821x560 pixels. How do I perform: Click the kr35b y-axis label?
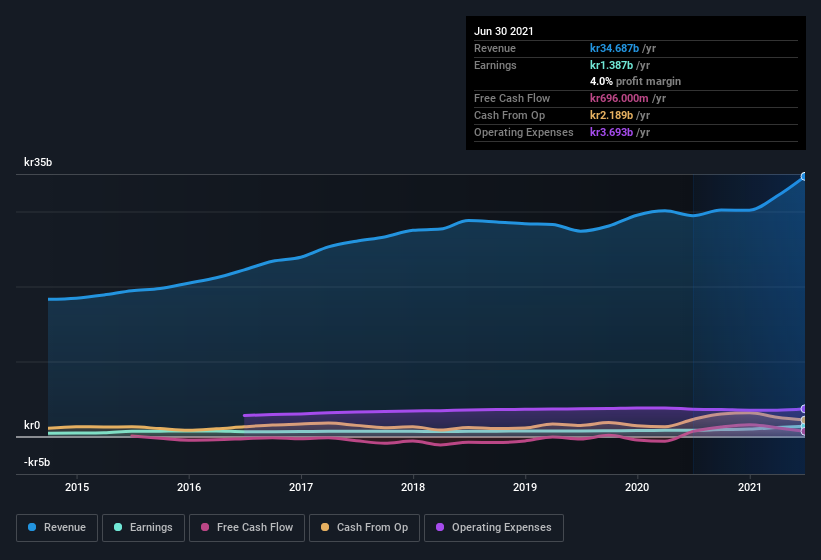click(x=38, y=162)
